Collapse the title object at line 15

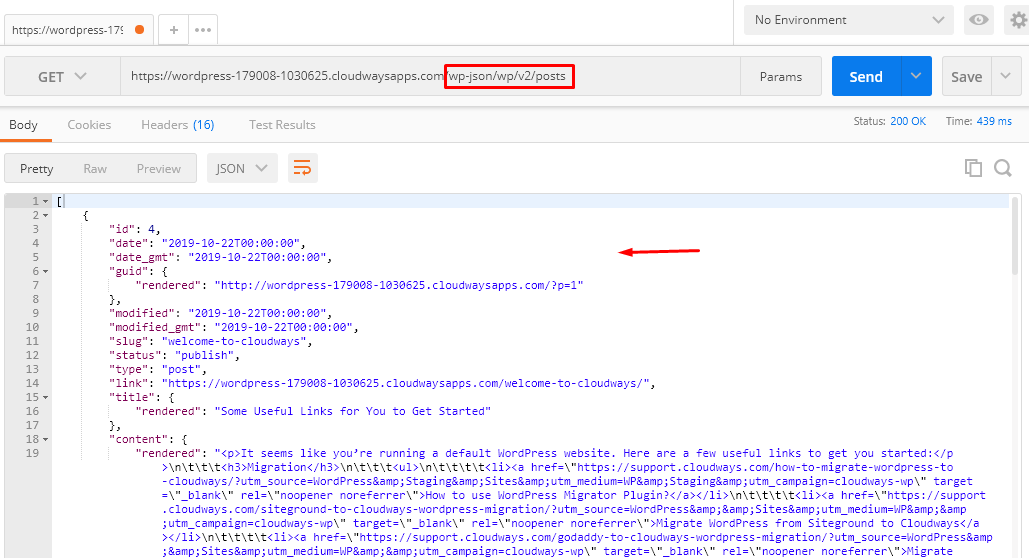coord(45,397)
